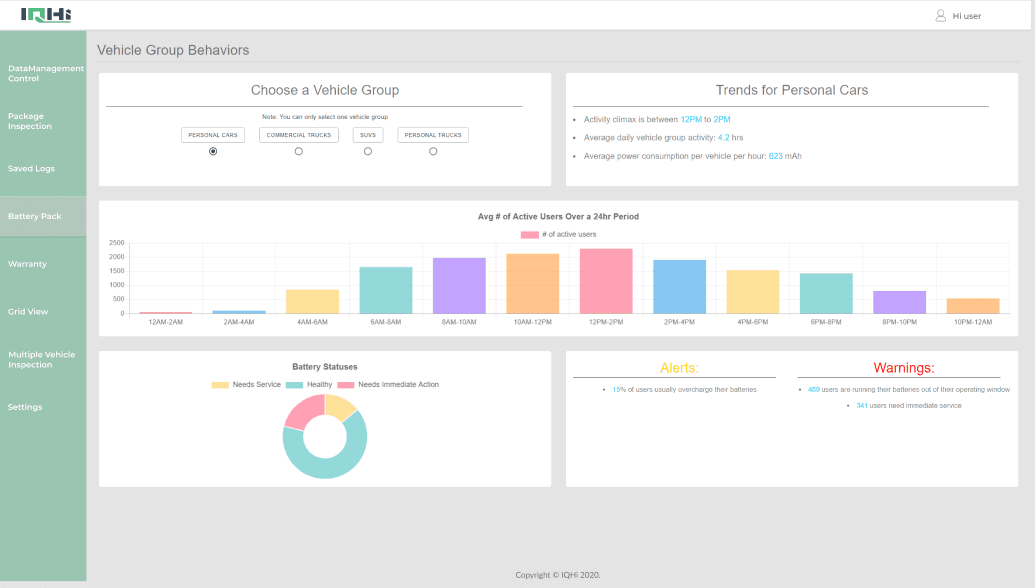Click the Hi user greeting
The height and width of the screenshot is (588, 1035).
click(966, 16)
